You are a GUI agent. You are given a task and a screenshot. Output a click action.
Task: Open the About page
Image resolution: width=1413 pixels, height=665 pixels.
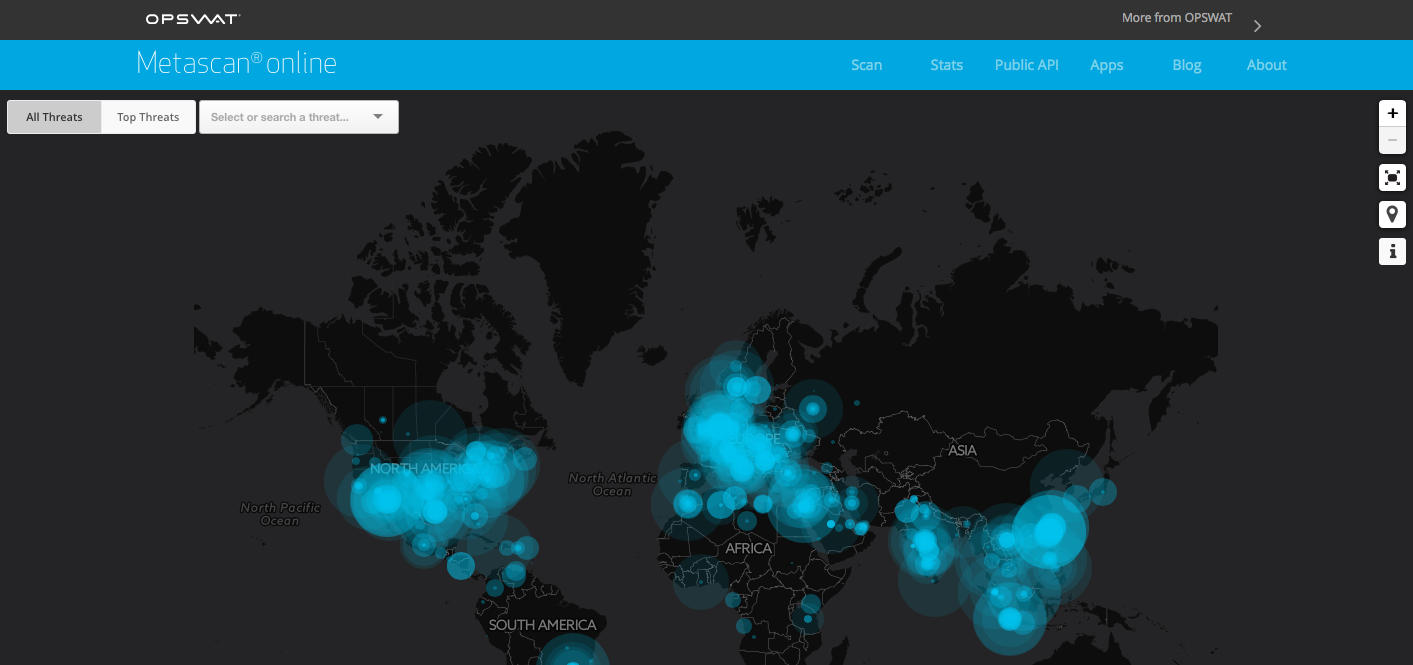[1267, 65]
